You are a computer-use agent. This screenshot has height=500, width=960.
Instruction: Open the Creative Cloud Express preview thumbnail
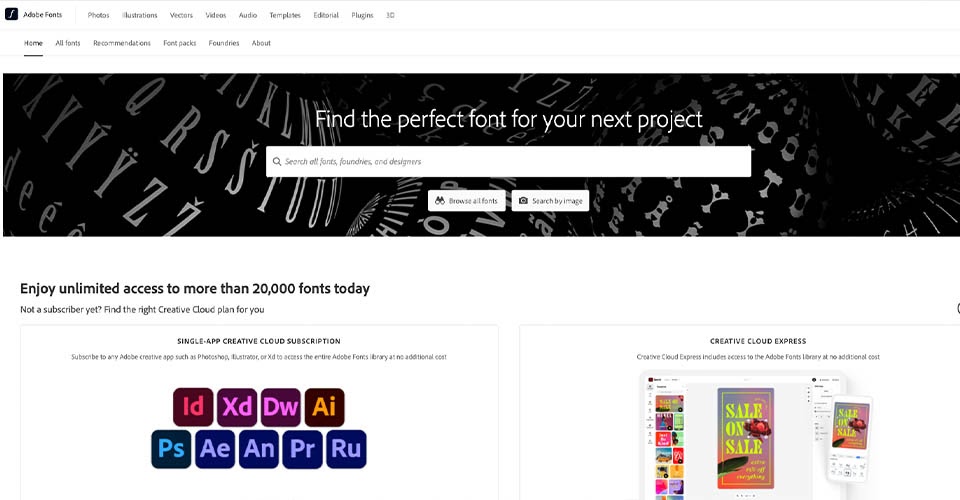(758, 435)
